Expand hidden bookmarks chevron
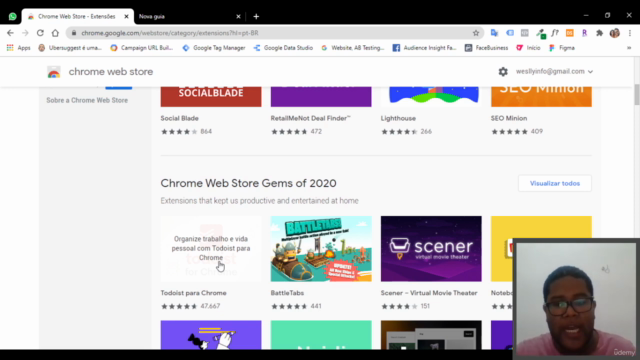The image size is (640, 360). 629,48
